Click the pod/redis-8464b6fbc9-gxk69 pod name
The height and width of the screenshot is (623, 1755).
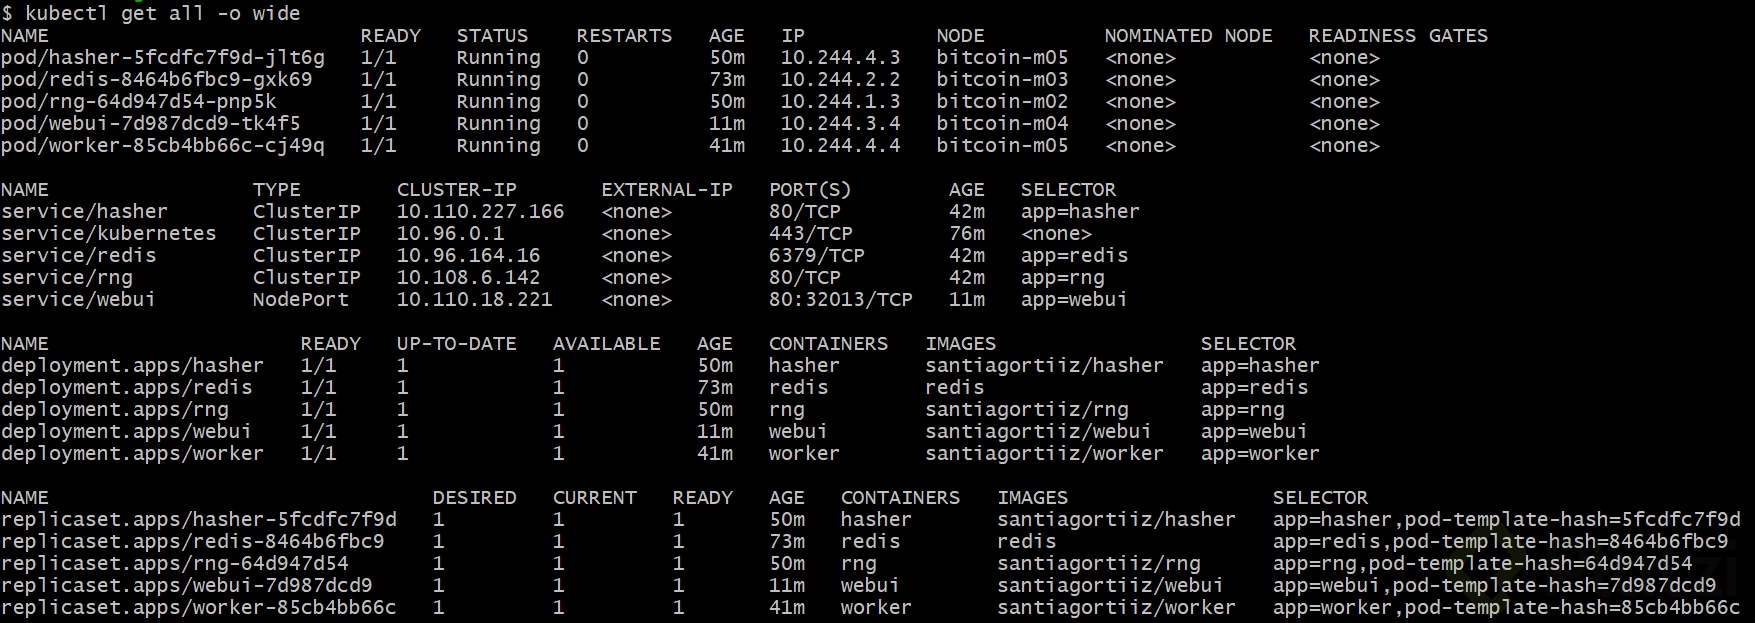pyautogui.click(x=156, y=80)
